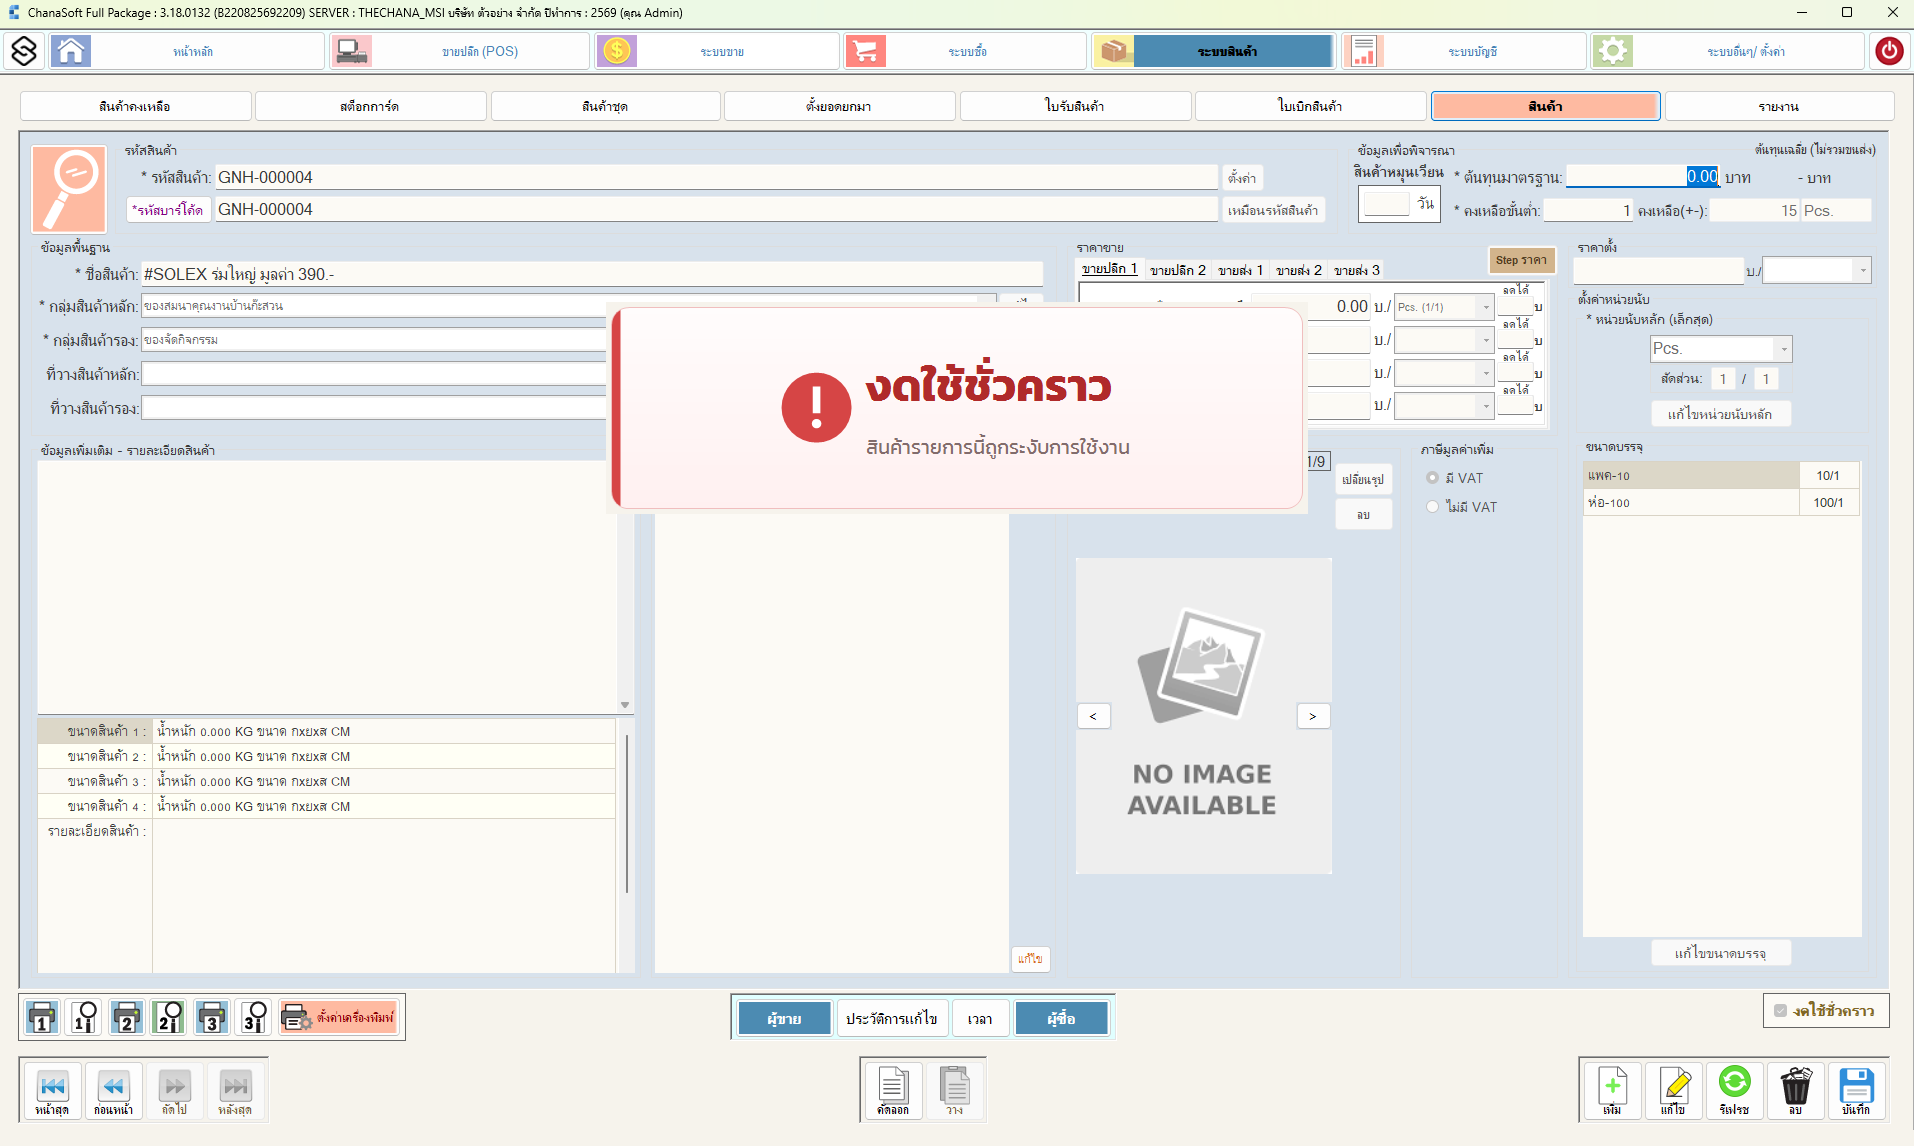Go to first record หน้าสุด

52,1091
